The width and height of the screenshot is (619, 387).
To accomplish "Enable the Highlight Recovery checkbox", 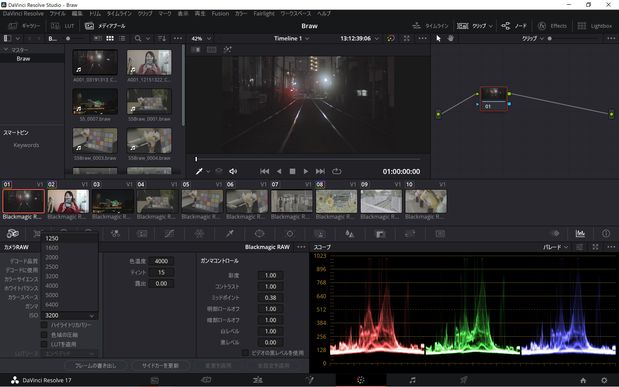I will click(x=44, y=325).
